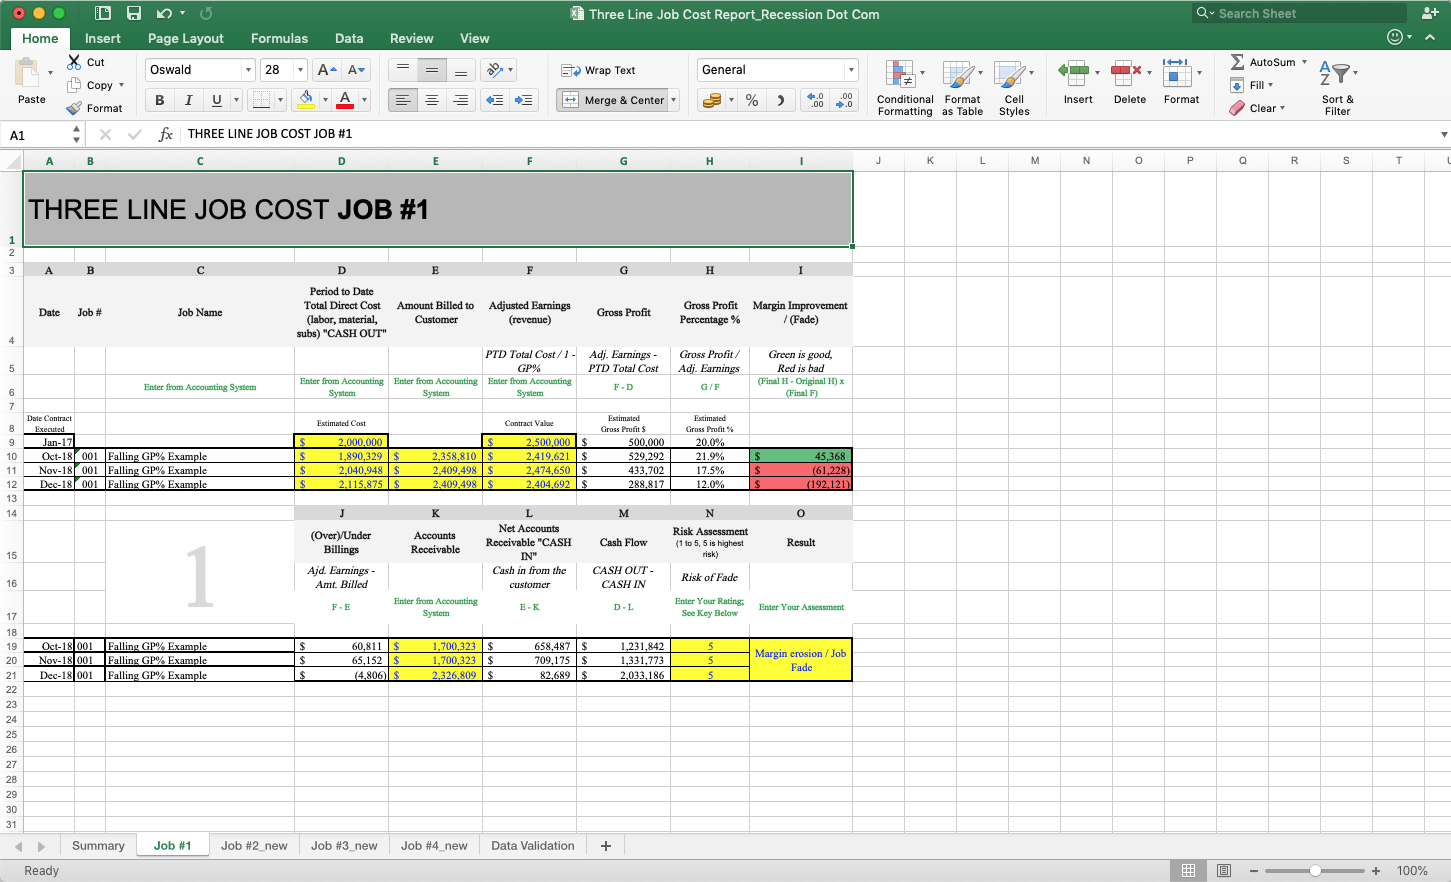Toggle align left button
The width and height of the screenshot is (1451, 882).
[403, 100]
